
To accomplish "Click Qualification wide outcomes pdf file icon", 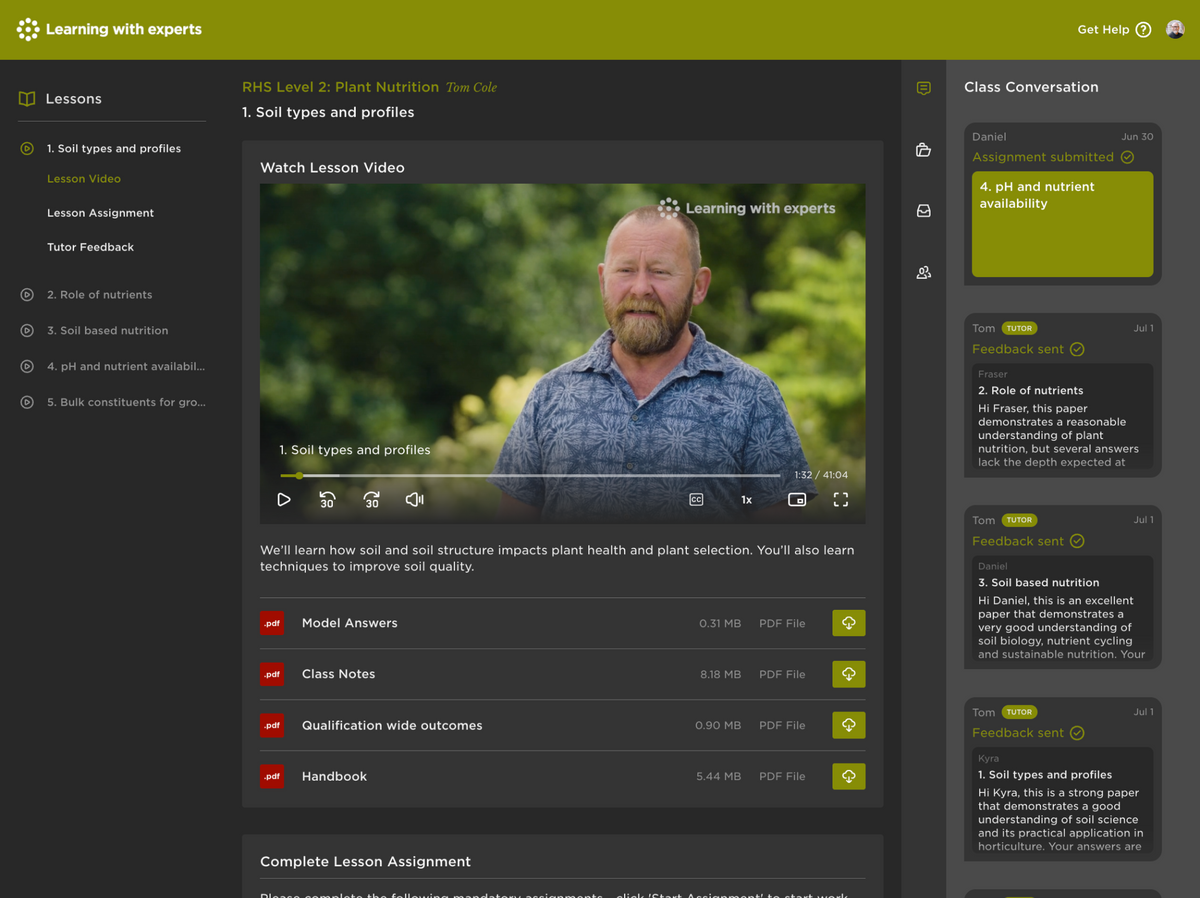I will [x=272, y=725].
